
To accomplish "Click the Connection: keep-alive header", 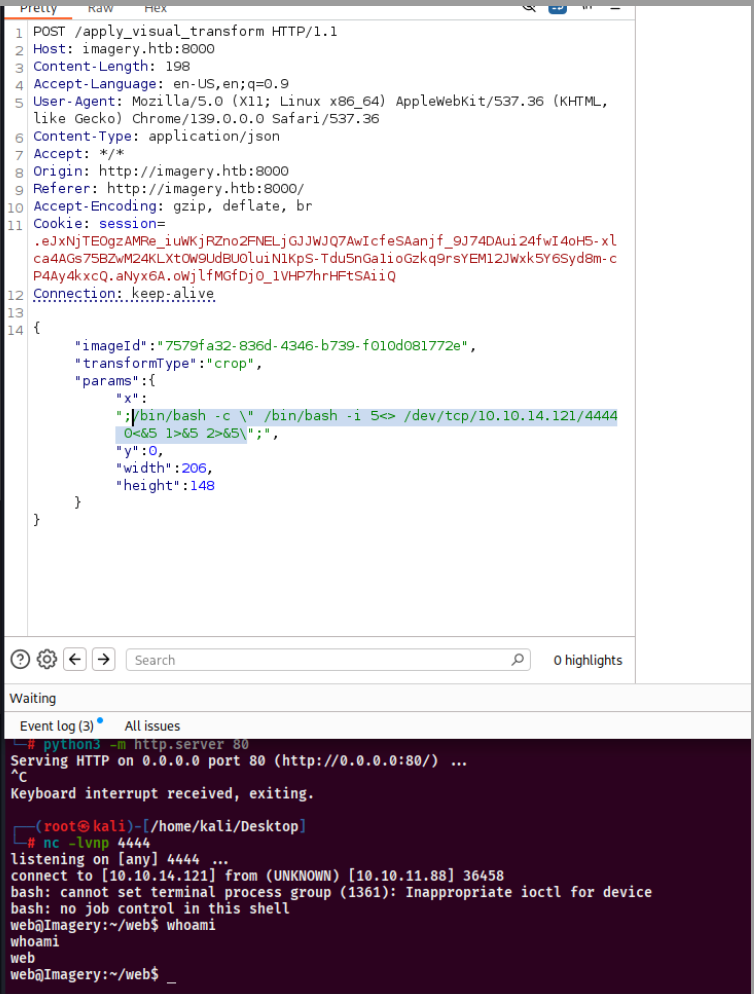I will point(124,294).
